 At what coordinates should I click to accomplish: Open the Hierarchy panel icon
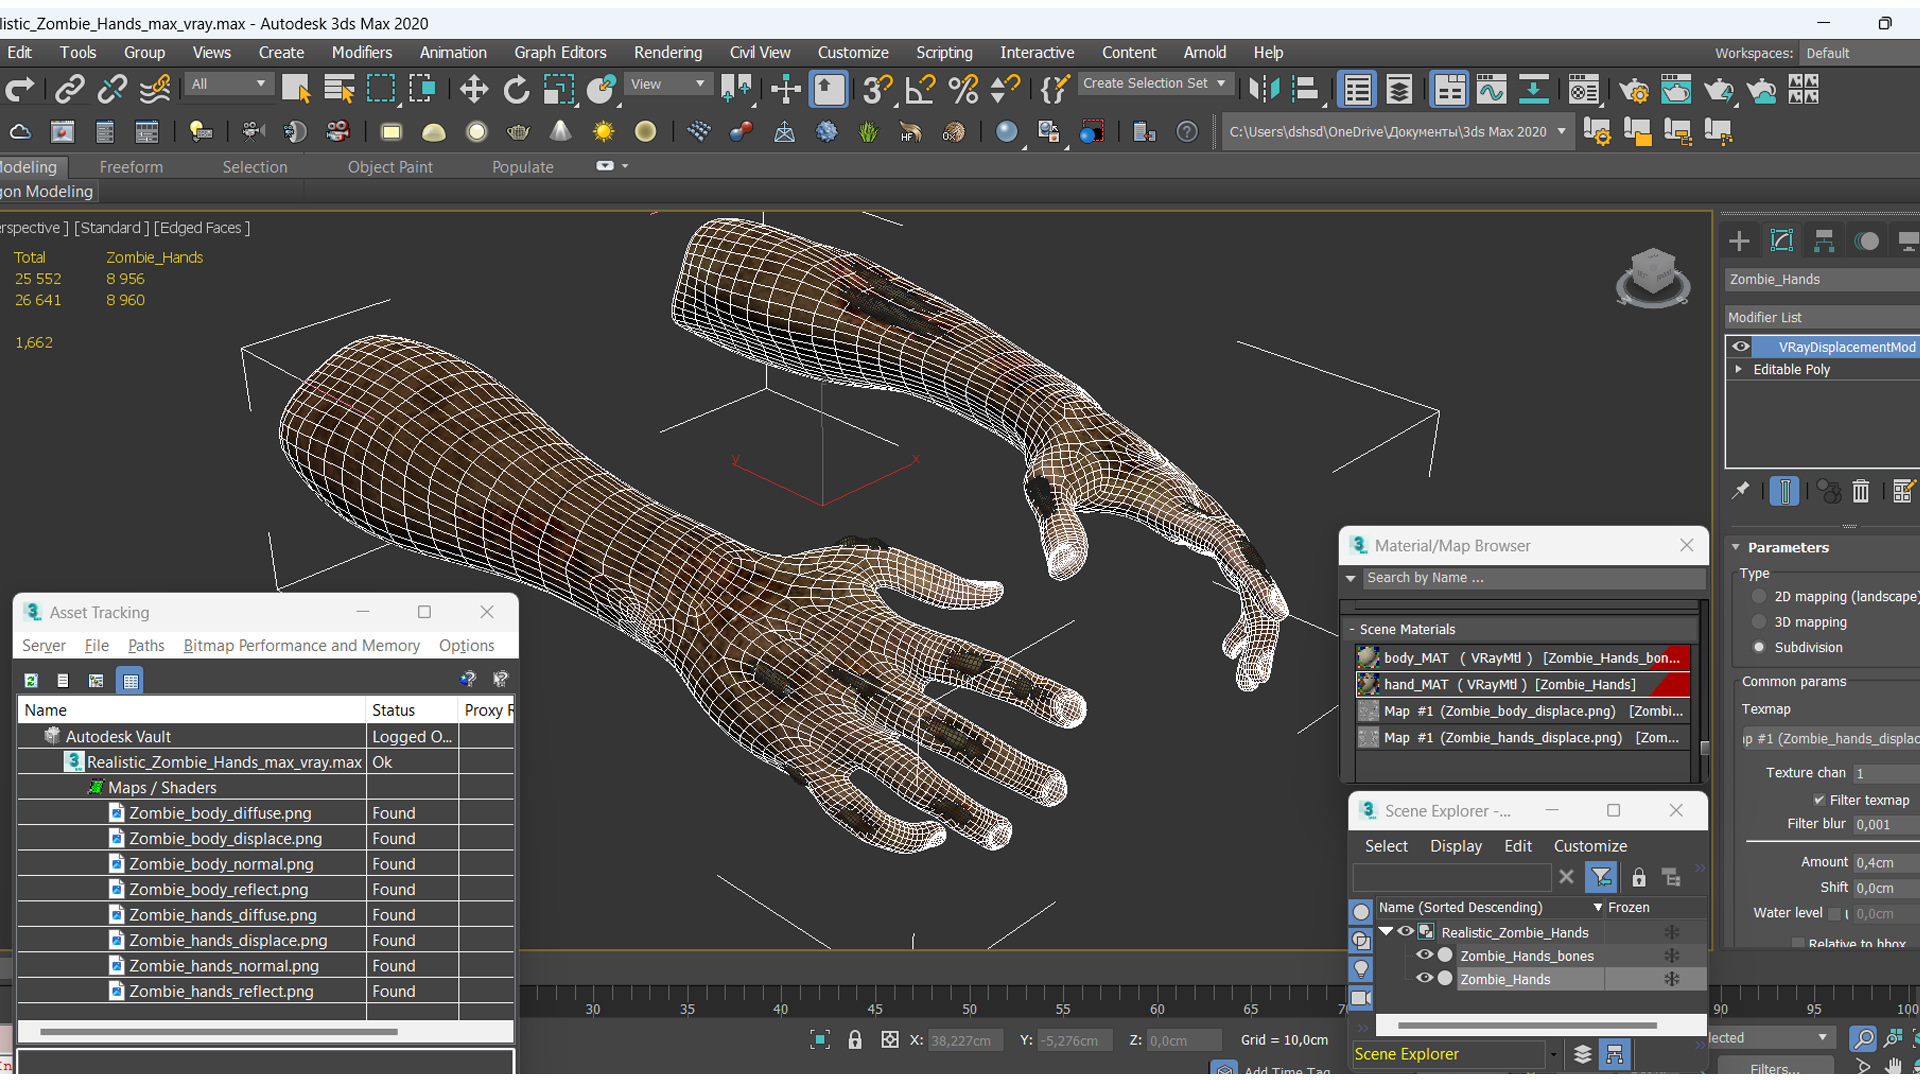coord(1824,241)
